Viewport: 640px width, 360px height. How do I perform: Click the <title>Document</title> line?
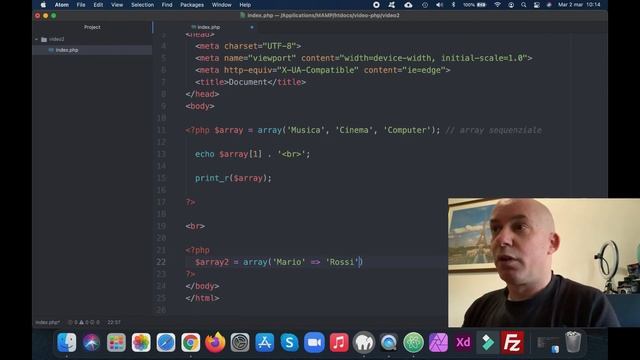pos(250,82)
